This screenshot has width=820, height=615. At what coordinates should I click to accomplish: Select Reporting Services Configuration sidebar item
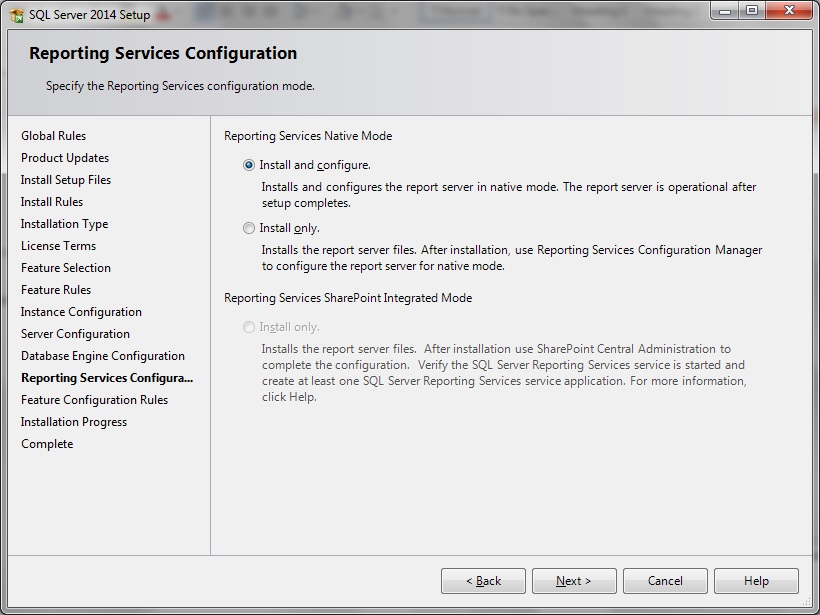(107, 378)
